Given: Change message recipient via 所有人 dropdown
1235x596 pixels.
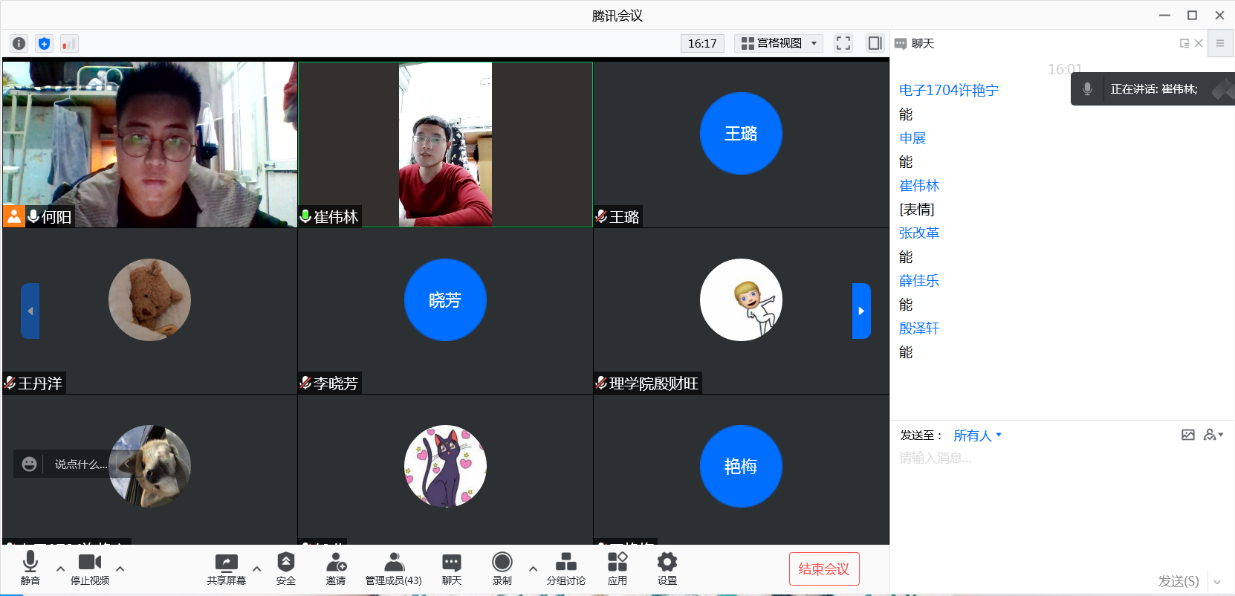Looking at the screenshot, I should click(978, 434).
